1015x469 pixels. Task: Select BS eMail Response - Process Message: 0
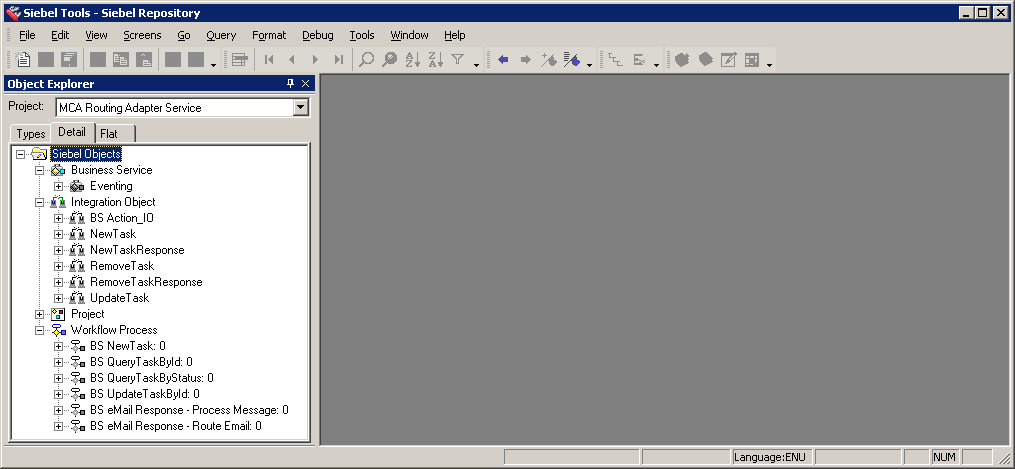point(189,410)
